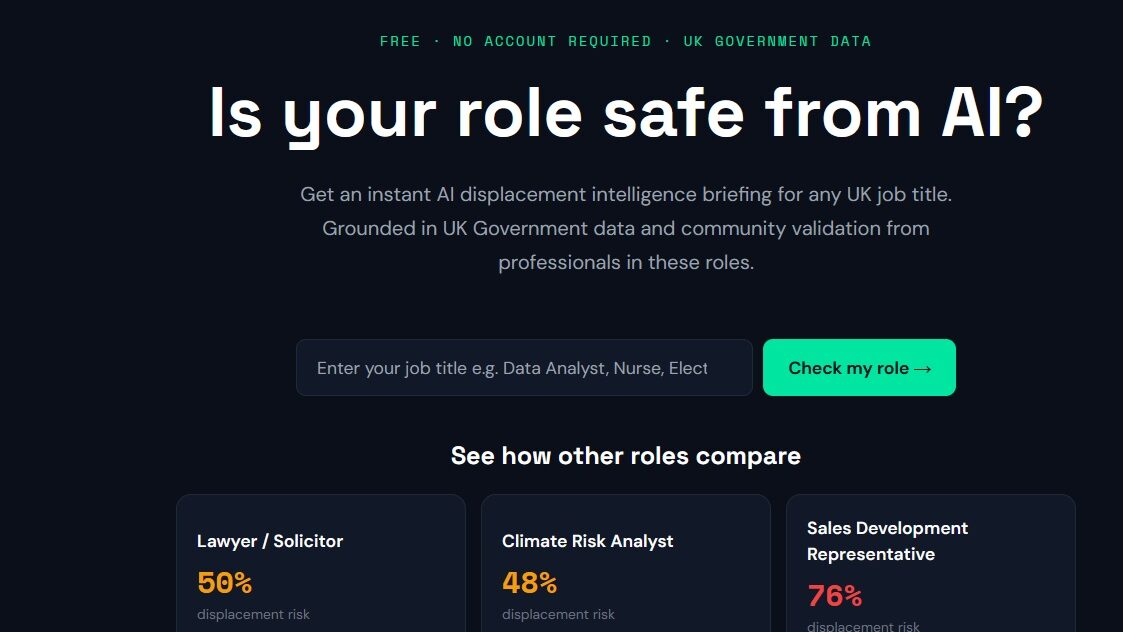
Task: Click the Sales Development Representative card title
Action: [887, 541]
